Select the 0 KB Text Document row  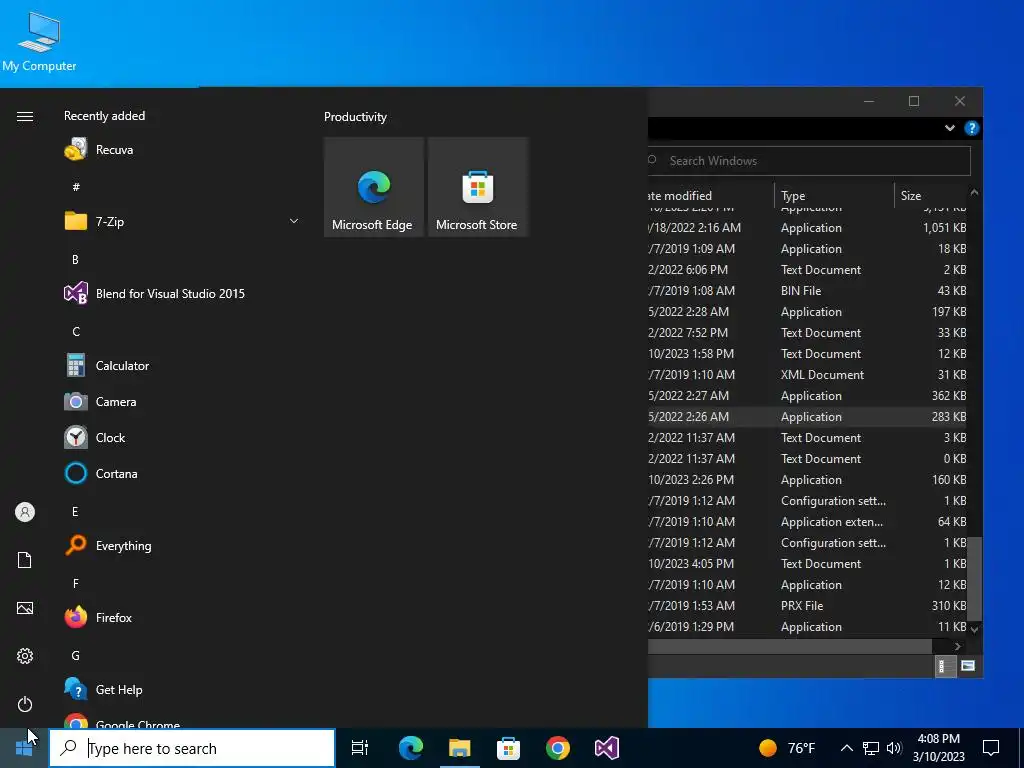point(809,458)
